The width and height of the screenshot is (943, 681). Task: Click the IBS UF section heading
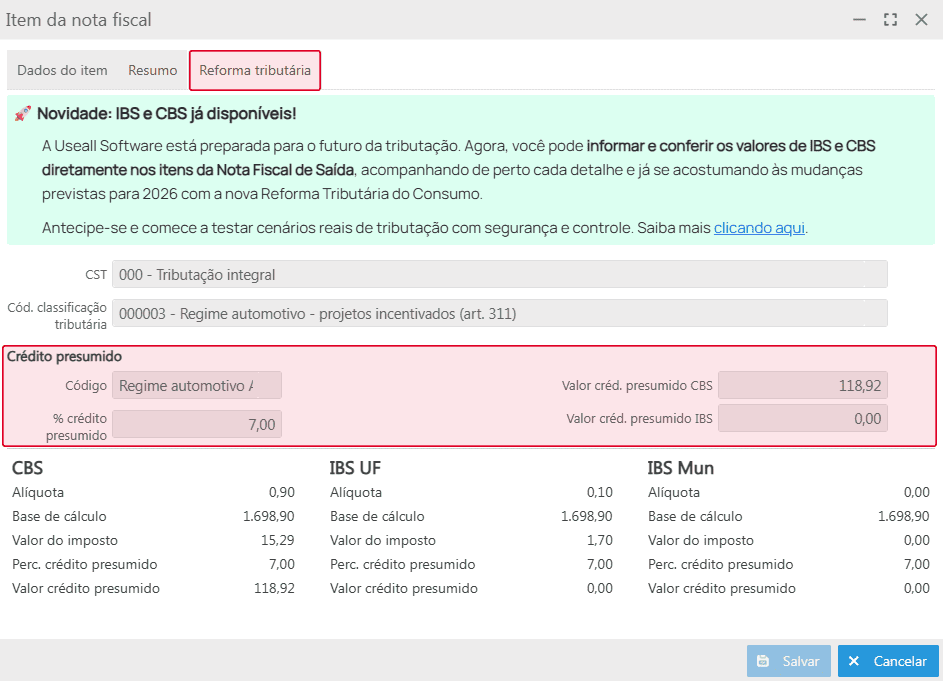click(x=355, y=468)
